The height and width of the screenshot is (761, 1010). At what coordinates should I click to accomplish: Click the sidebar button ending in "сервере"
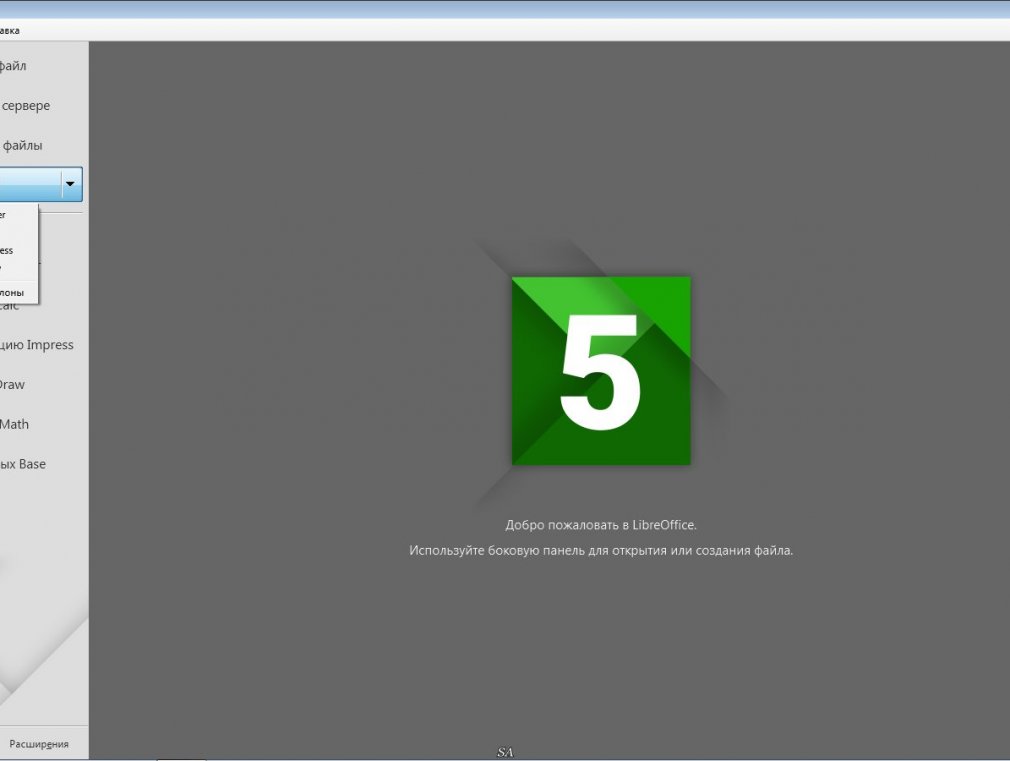24,106
